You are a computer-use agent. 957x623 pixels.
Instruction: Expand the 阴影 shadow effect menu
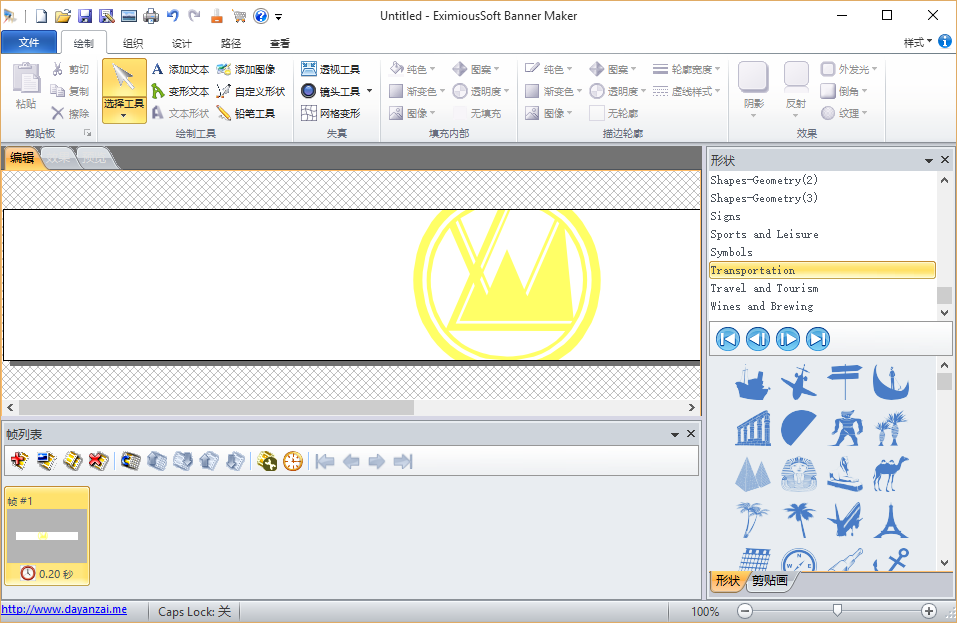[x=753, y=90]
